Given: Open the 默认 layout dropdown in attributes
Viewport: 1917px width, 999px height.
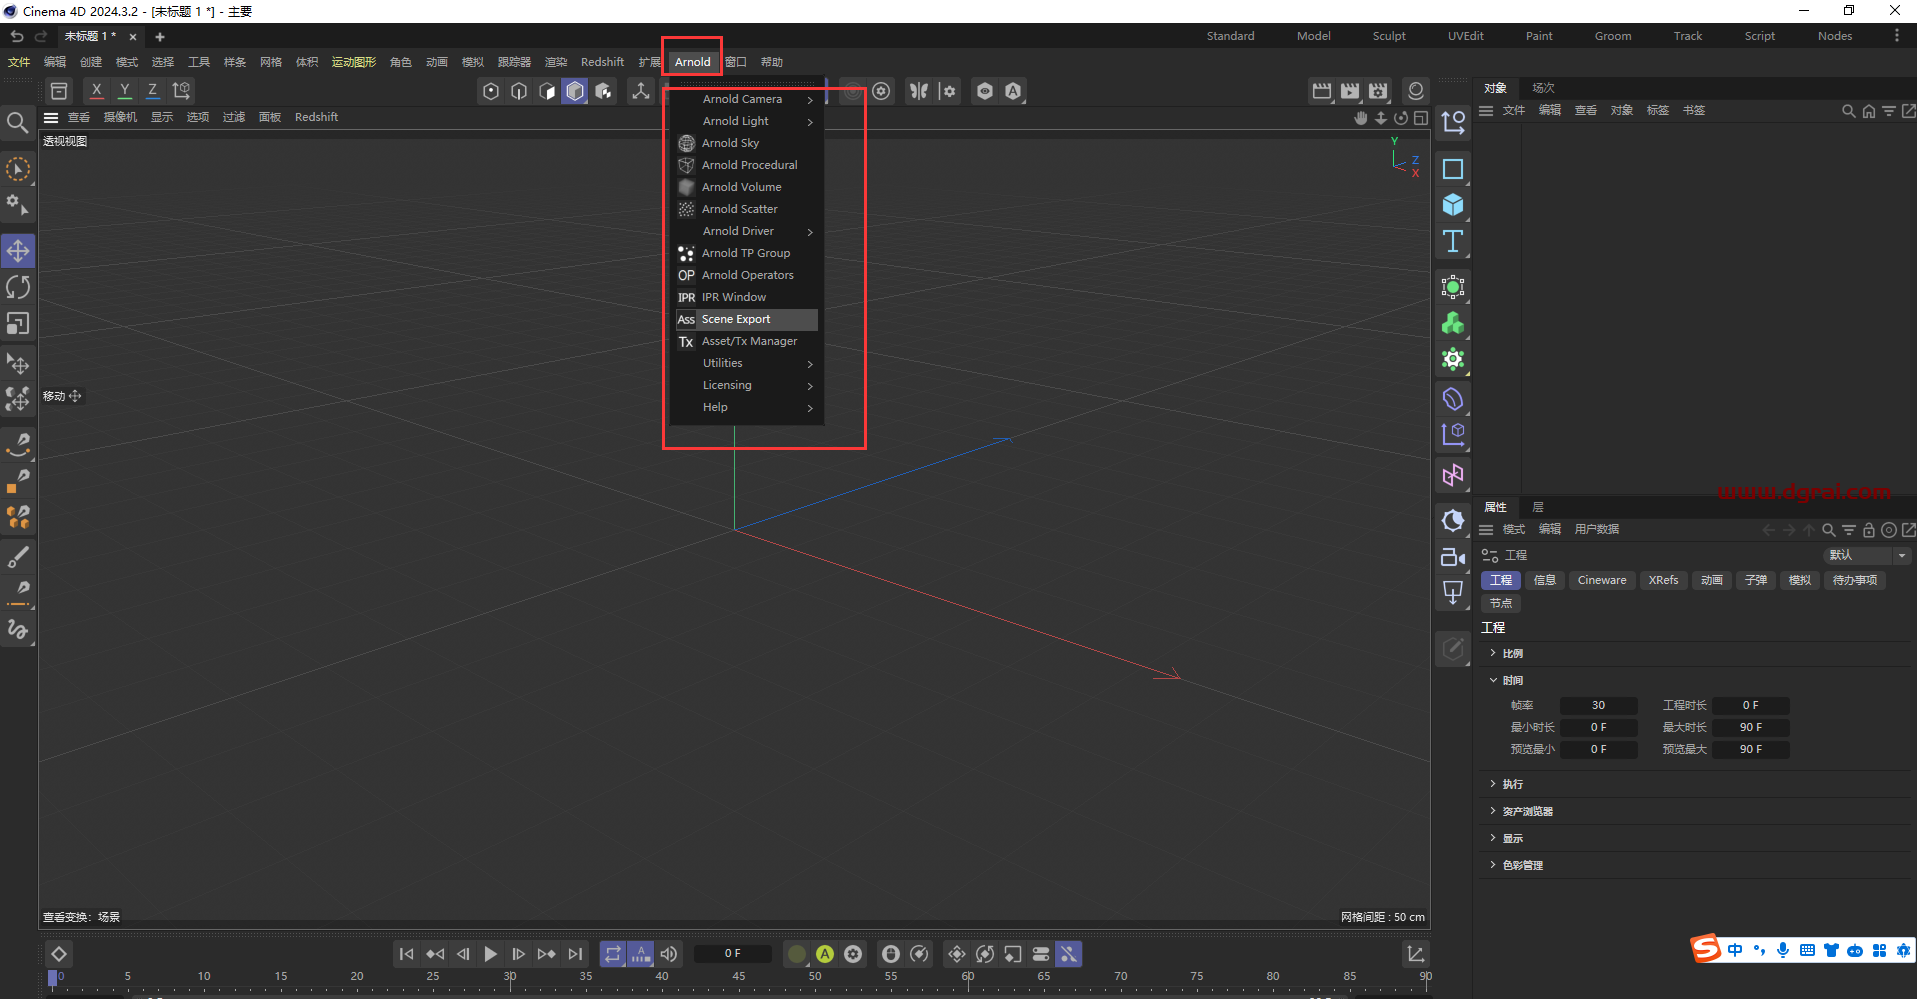Looking at the screenshot, I should click(x=1866, y=555).
